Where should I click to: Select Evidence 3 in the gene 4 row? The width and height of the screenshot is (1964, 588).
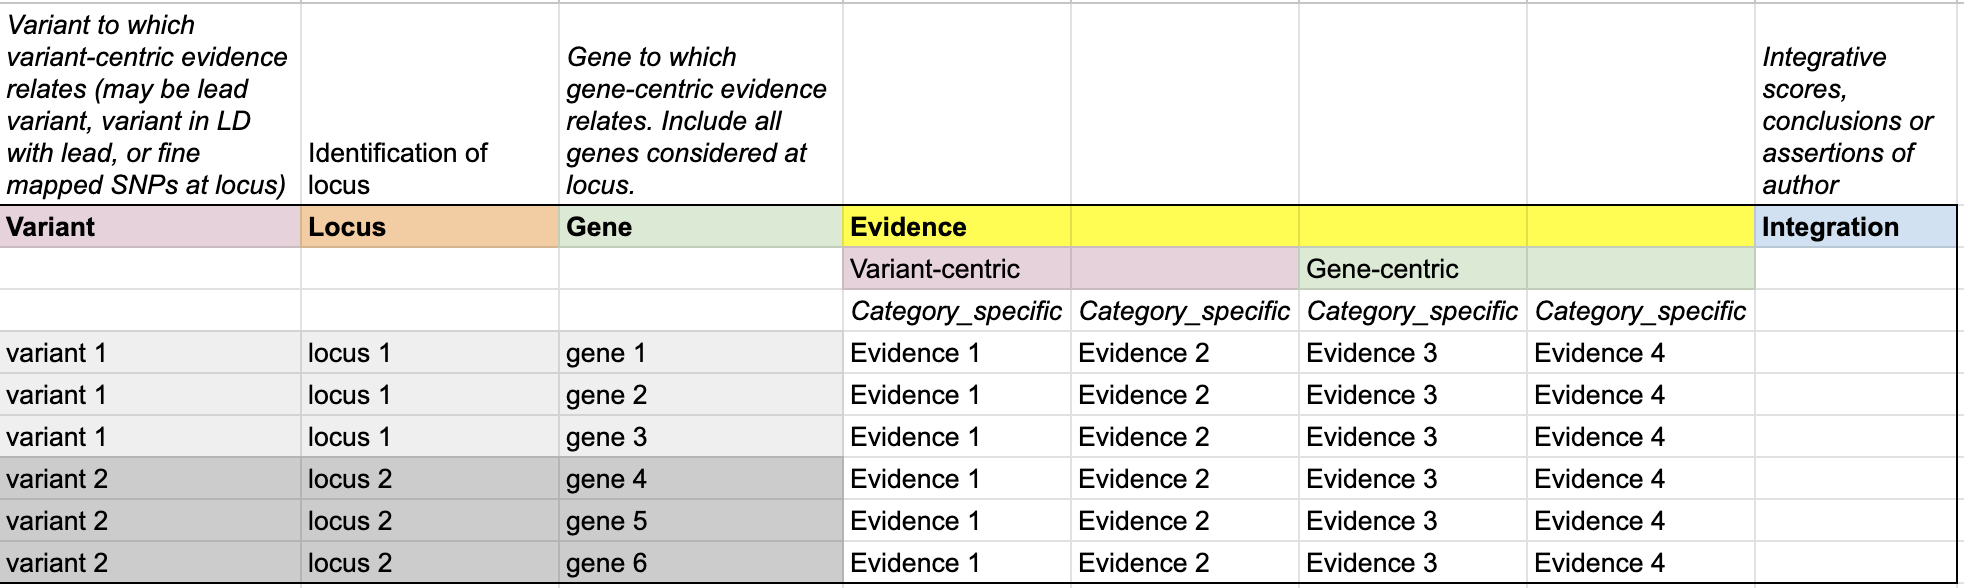point(1411,479)
